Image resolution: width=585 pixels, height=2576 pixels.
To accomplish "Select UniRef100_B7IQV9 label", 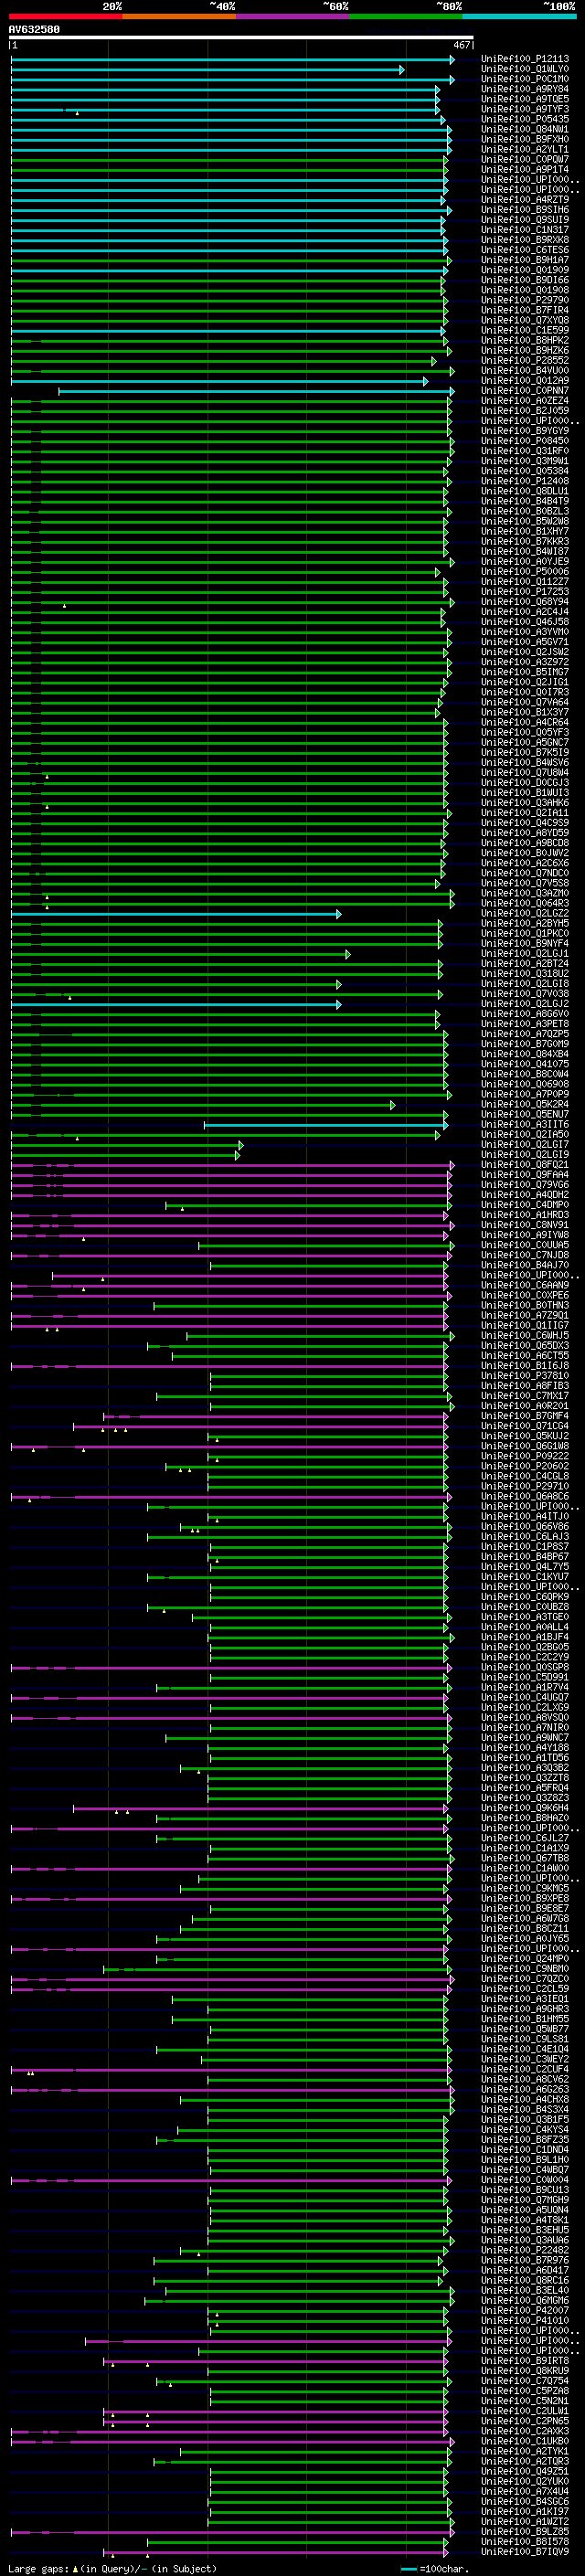I will [525, 2551].
